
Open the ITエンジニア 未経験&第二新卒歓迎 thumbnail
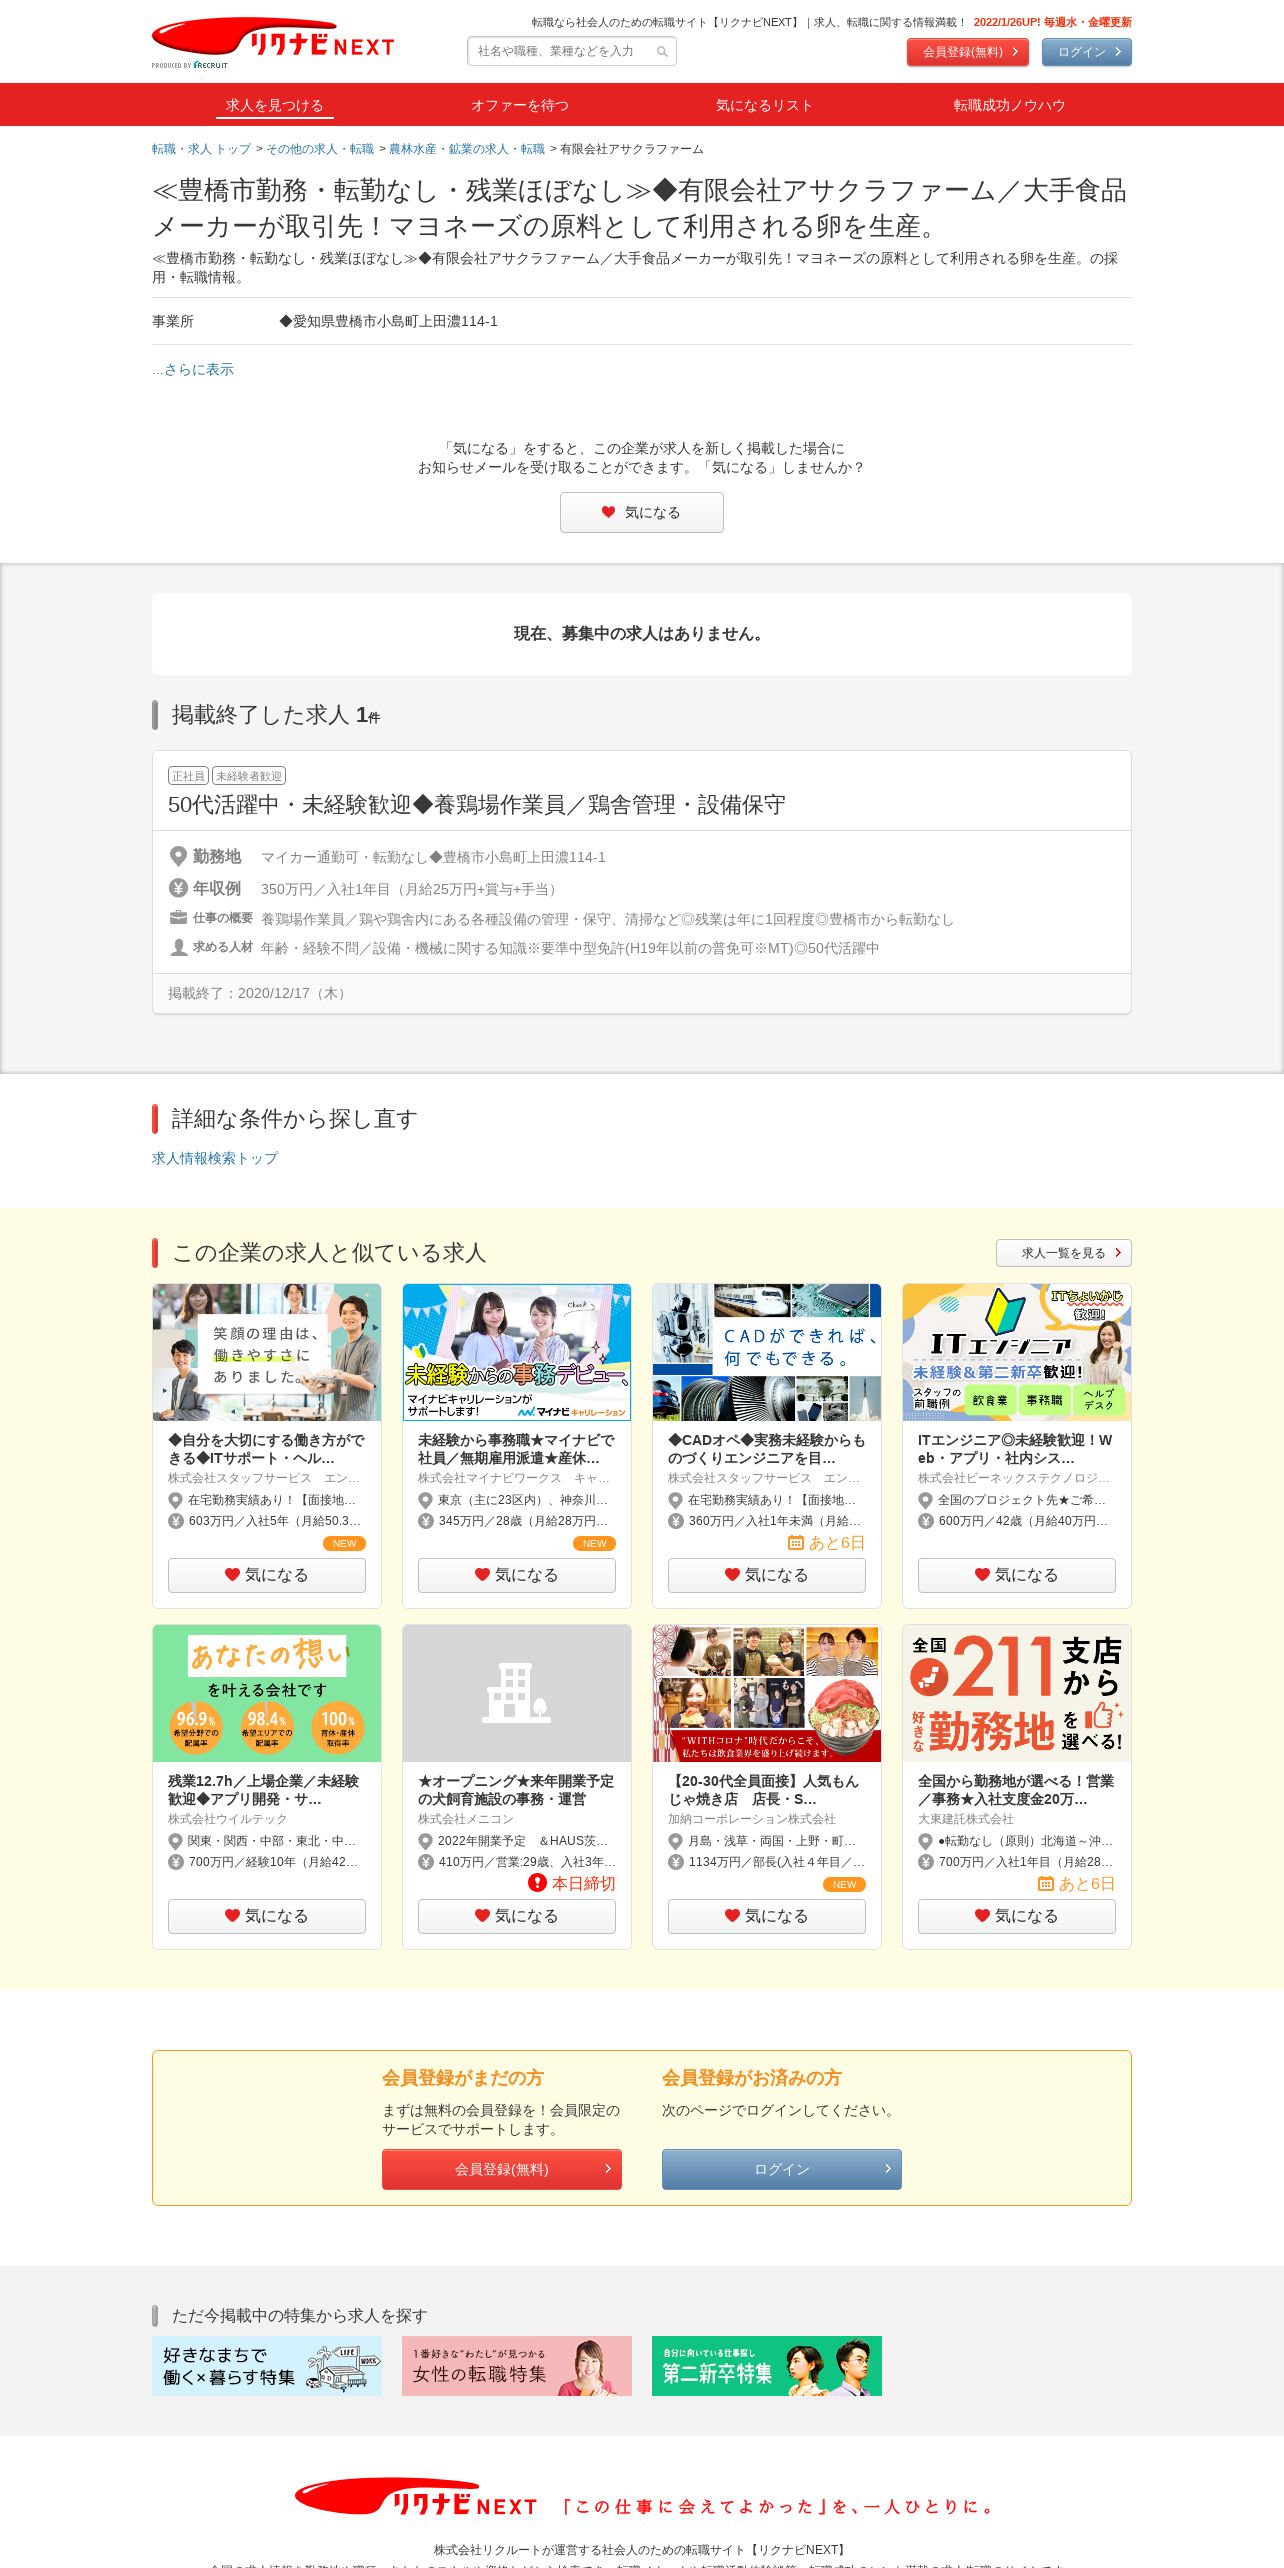tap(1017, 1352)
